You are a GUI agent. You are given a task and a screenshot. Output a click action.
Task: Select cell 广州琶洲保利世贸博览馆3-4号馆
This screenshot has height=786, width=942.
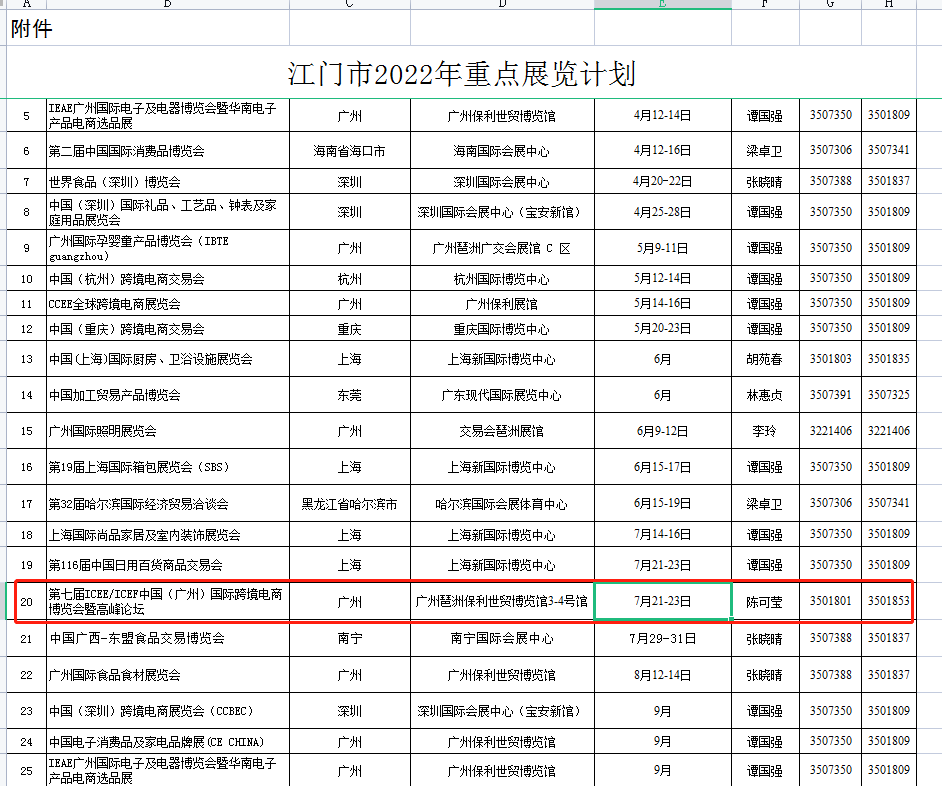click(x=502, y=602)
